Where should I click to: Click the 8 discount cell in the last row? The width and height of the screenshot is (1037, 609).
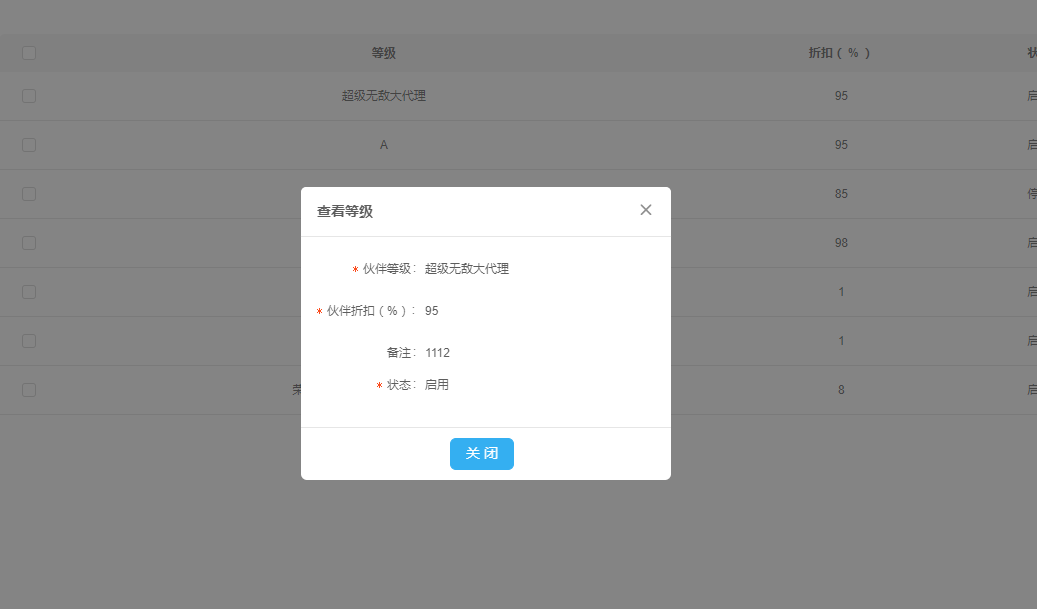click(x=841, y=390)
